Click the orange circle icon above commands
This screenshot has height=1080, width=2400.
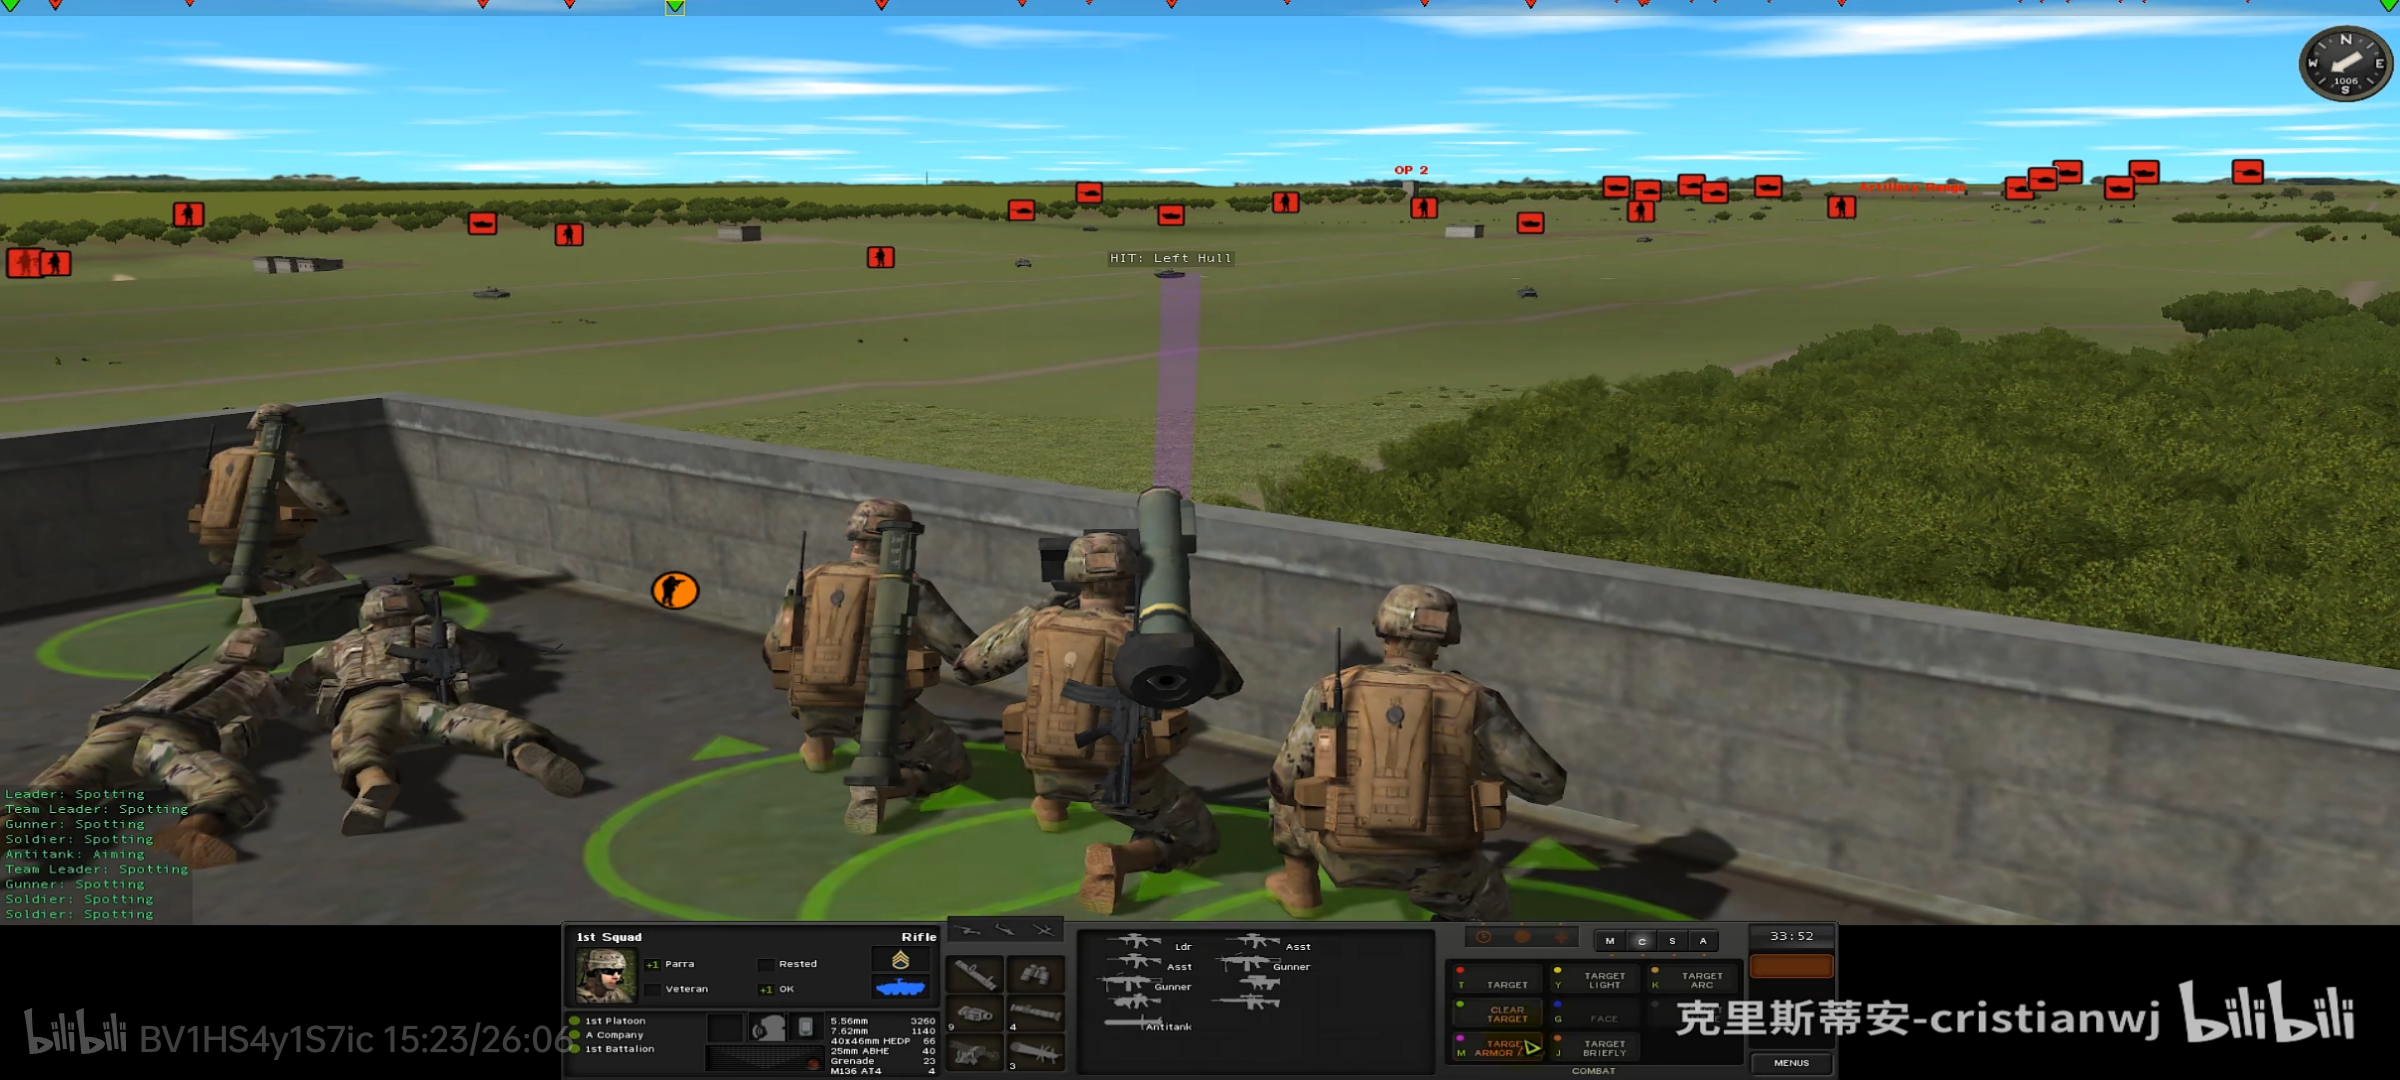pos(1522,937)
